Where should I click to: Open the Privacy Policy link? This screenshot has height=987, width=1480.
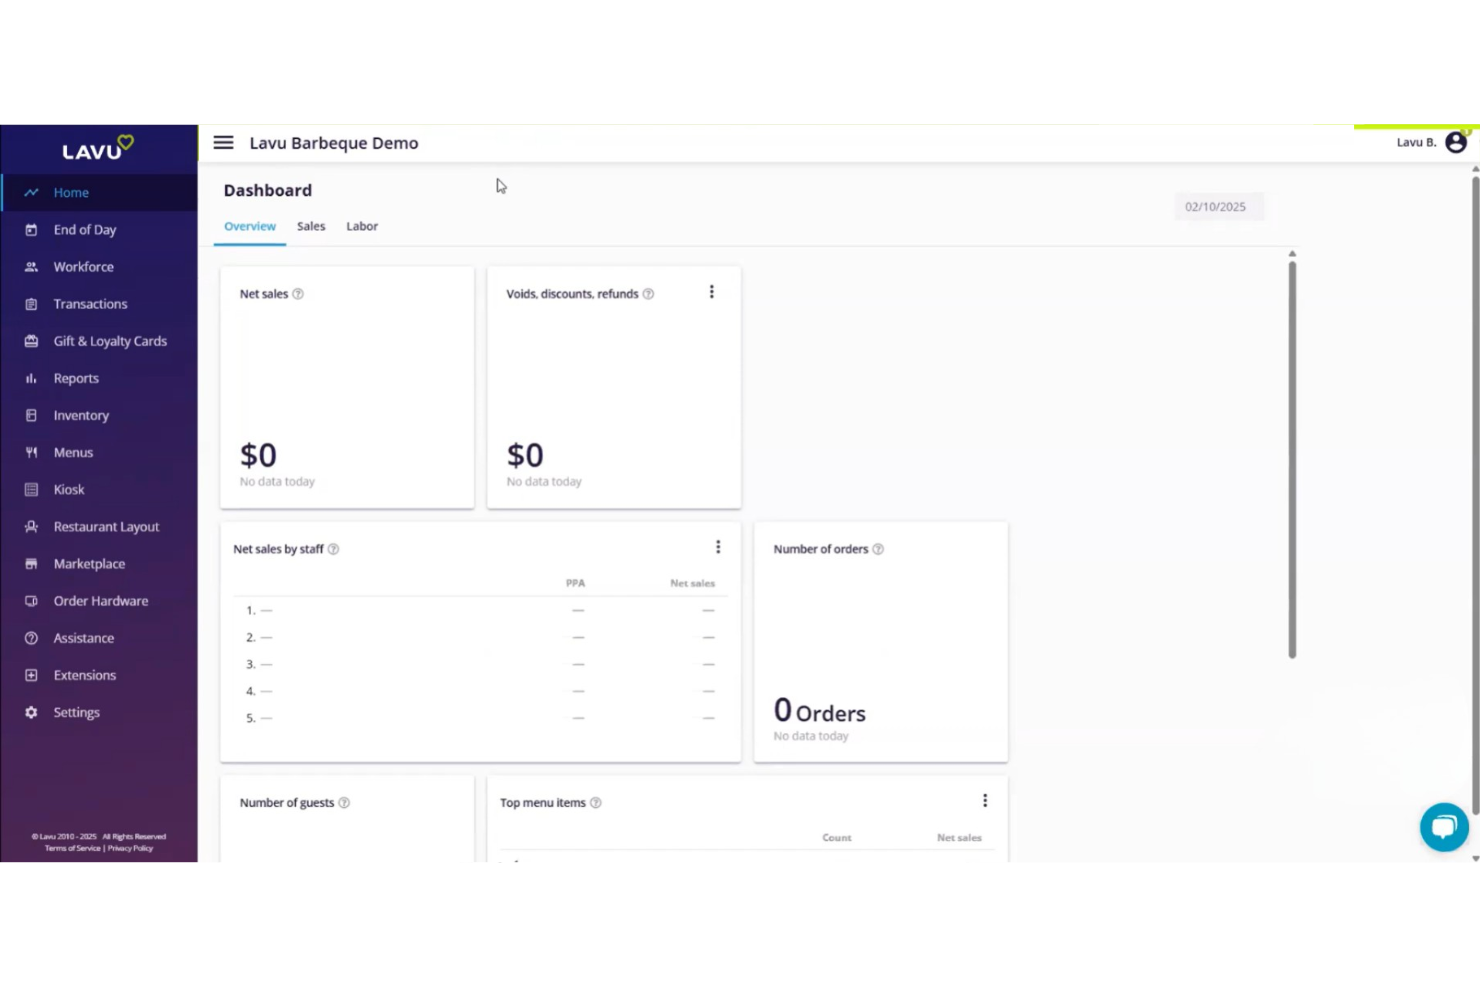tap(130, 847)
